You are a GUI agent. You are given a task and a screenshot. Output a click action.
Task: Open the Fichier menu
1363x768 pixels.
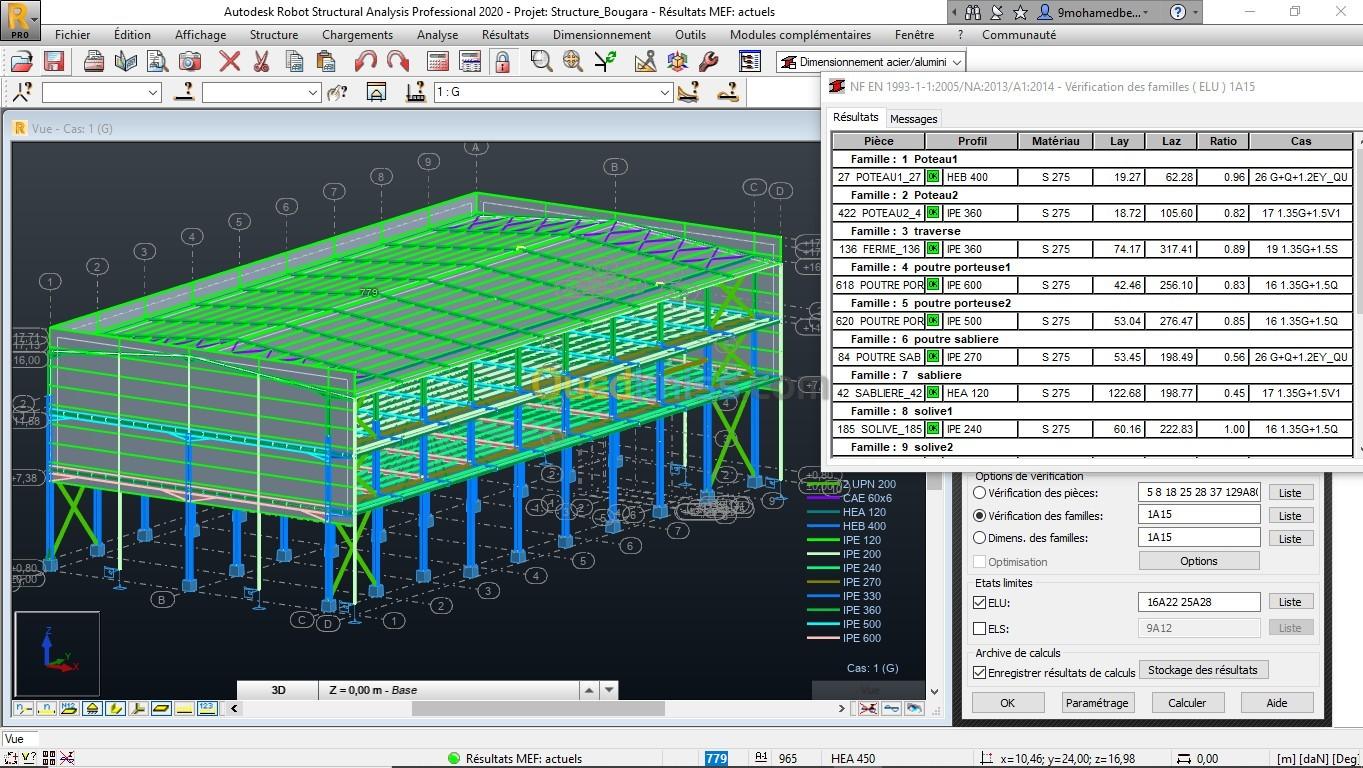click(72, 34)
